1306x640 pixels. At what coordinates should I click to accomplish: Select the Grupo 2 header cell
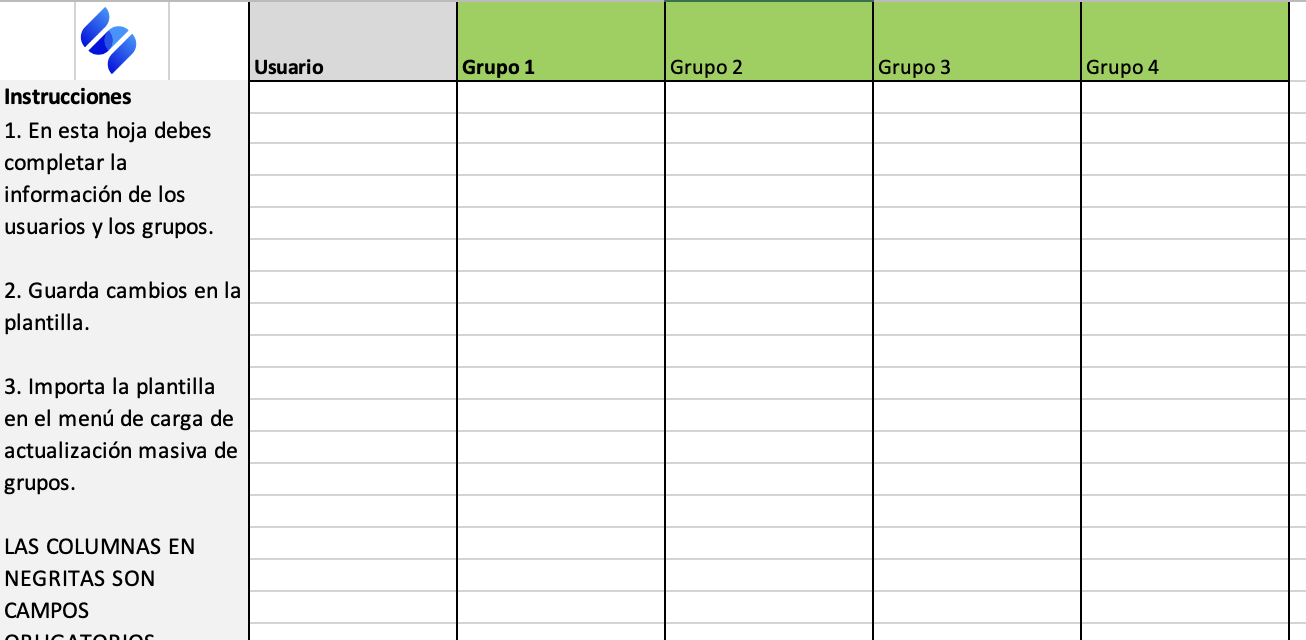(769, 41)
